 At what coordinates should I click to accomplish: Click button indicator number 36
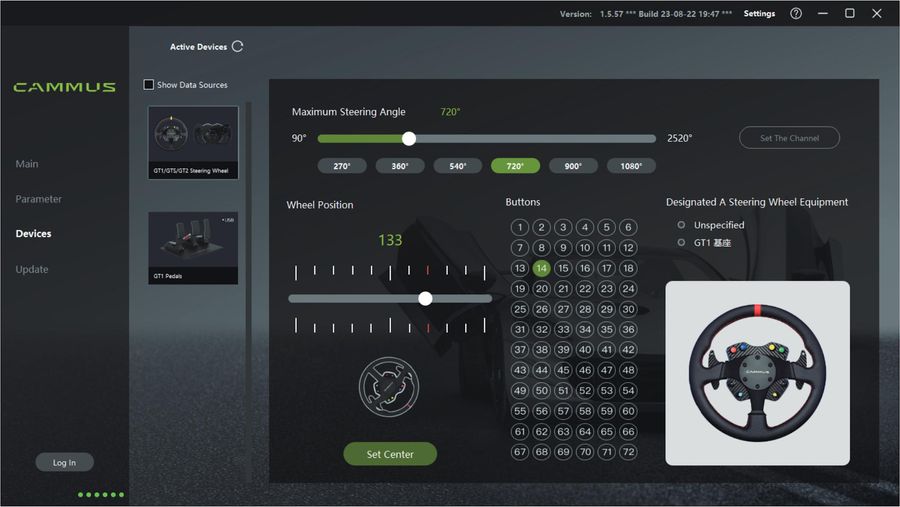(x=628, y=329)
